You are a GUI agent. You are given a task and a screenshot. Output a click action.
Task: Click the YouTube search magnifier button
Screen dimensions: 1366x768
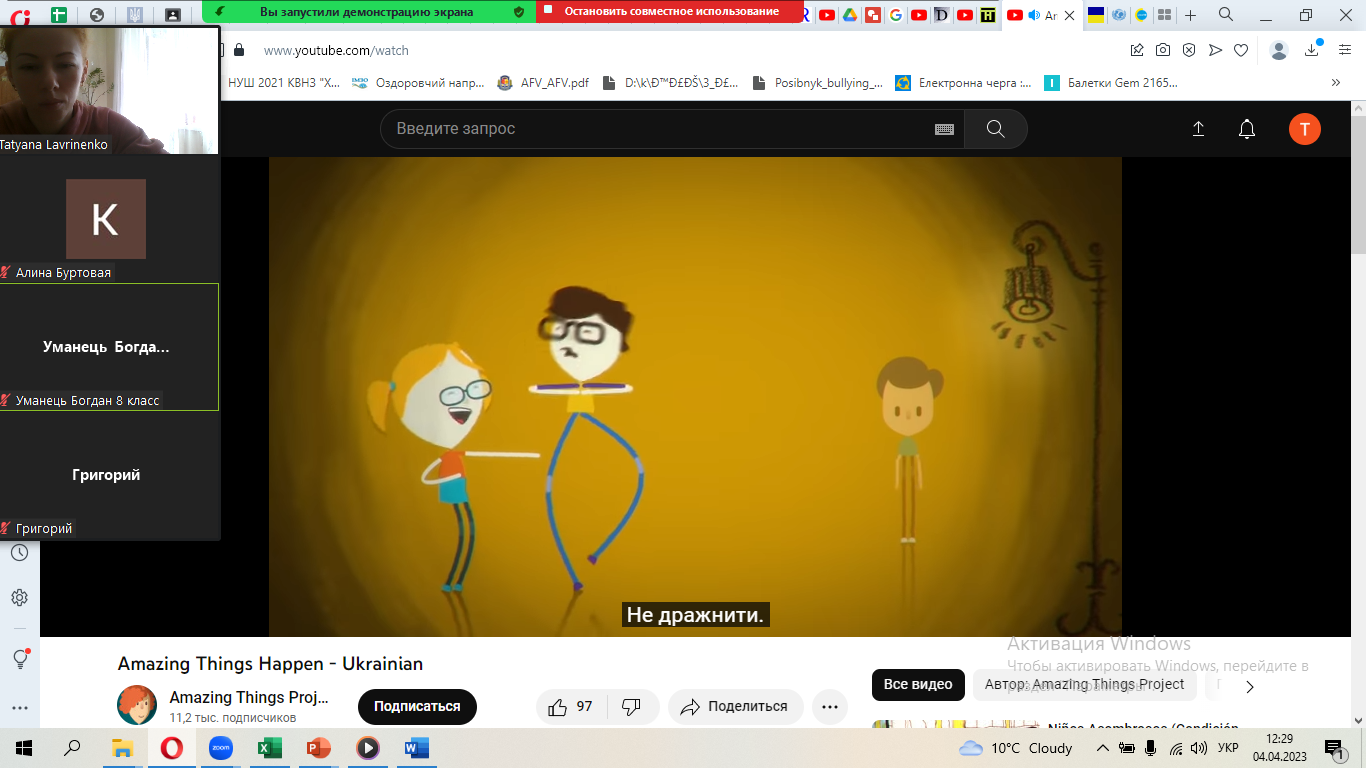pyautogui.click(x=995, y=129)
